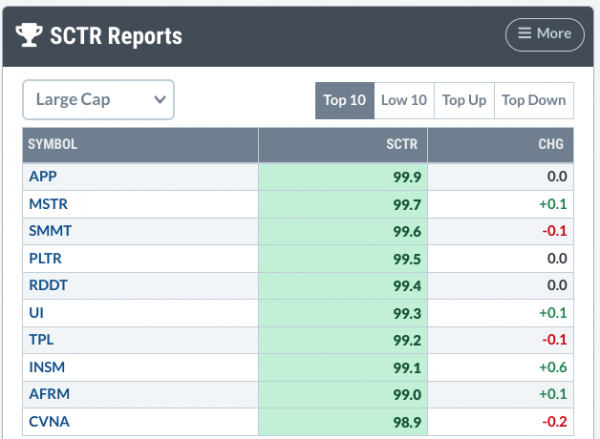Open the More menu button
This screenshot has width=600, height=439.
545,34
